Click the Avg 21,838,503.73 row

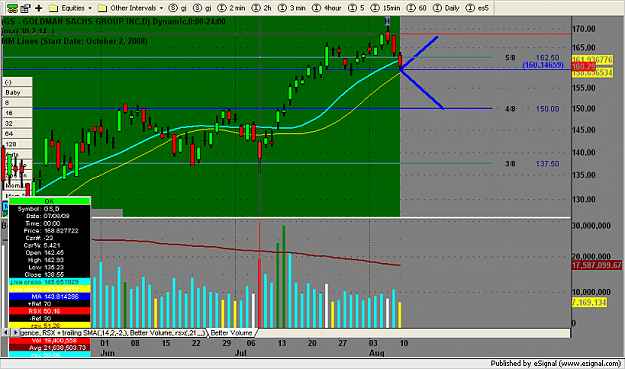pos(49,348)
